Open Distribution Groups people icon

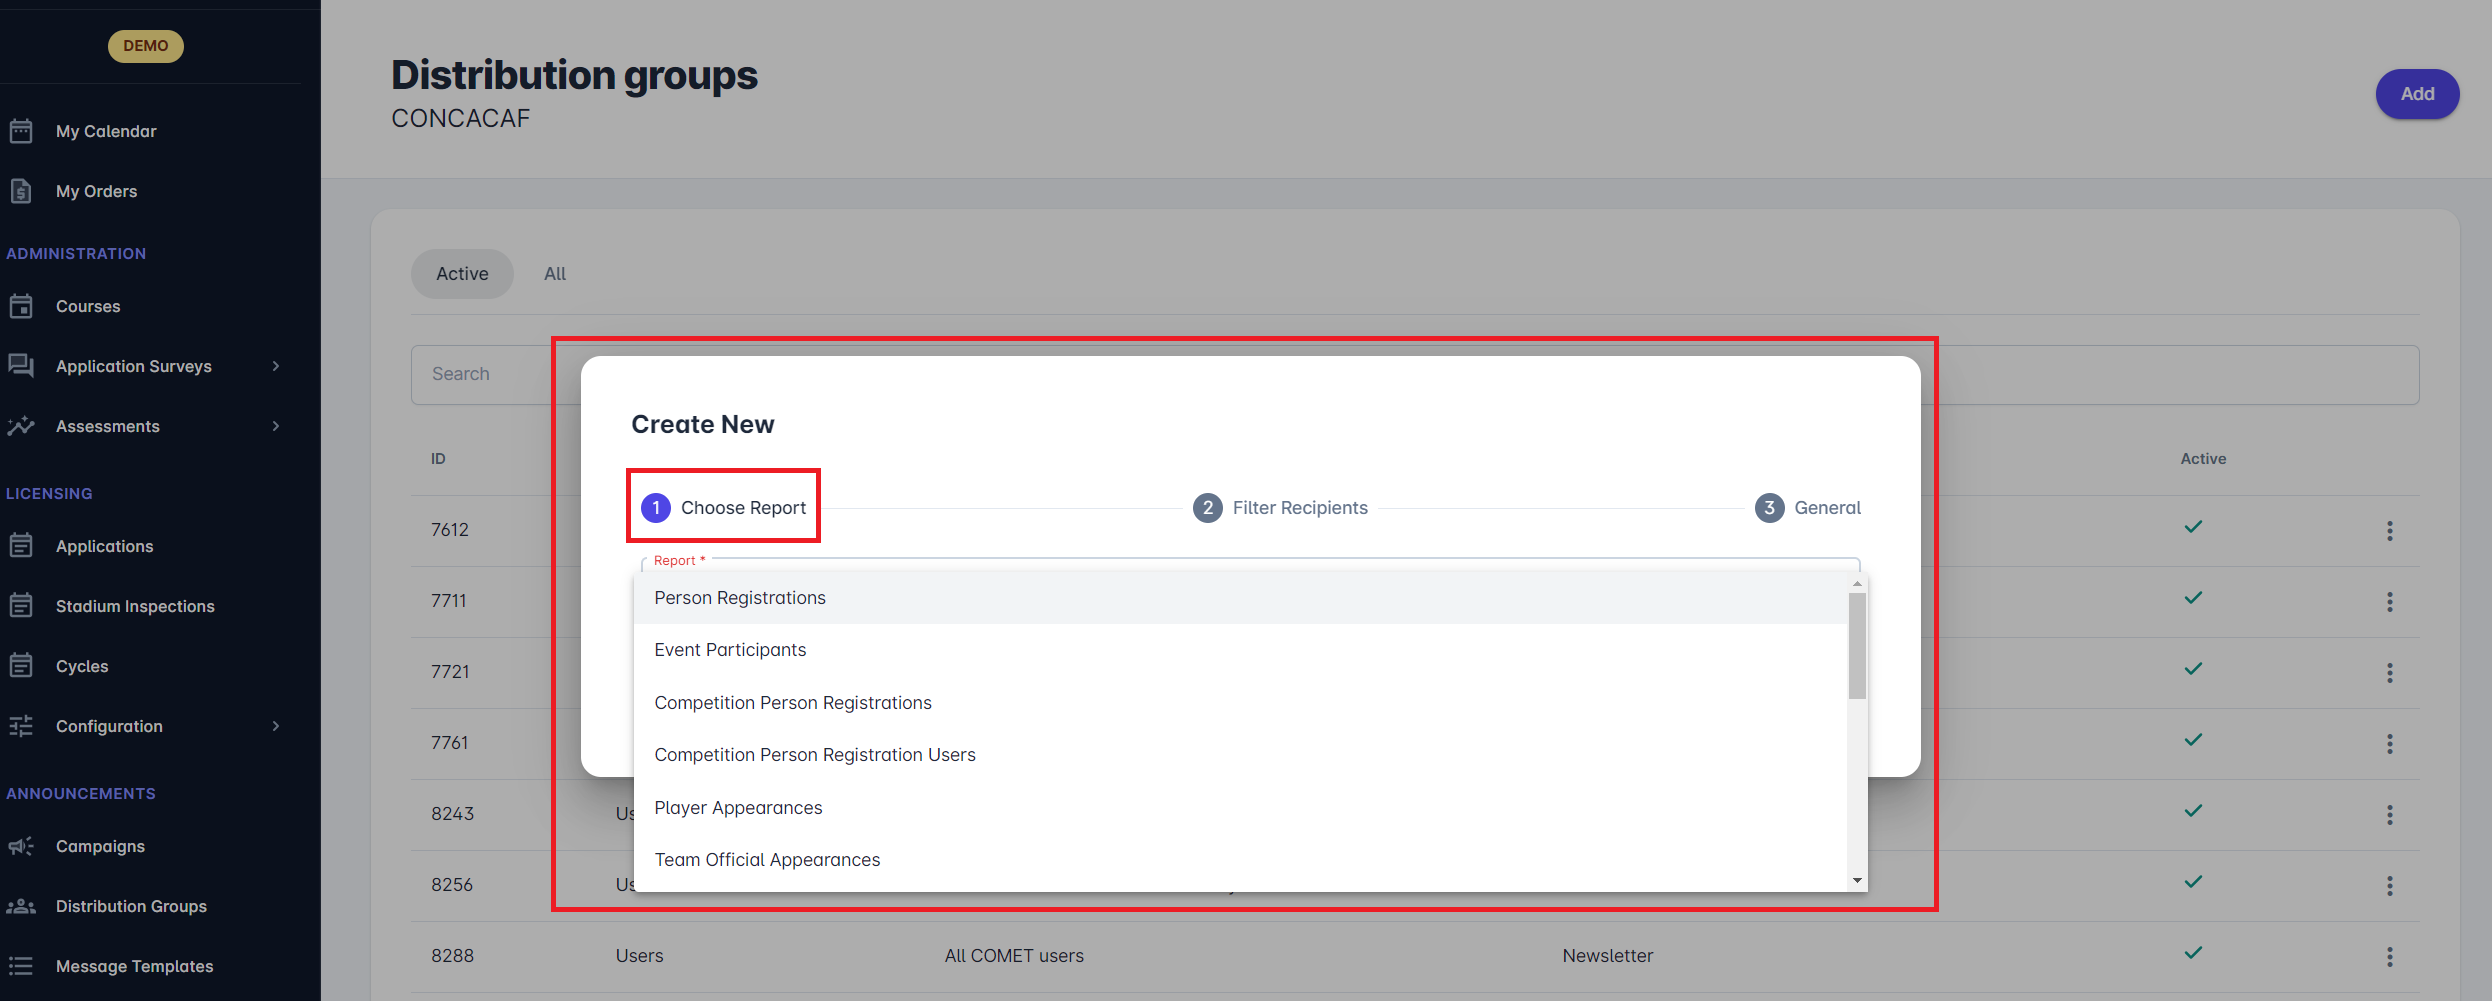[x=21, y=906]
